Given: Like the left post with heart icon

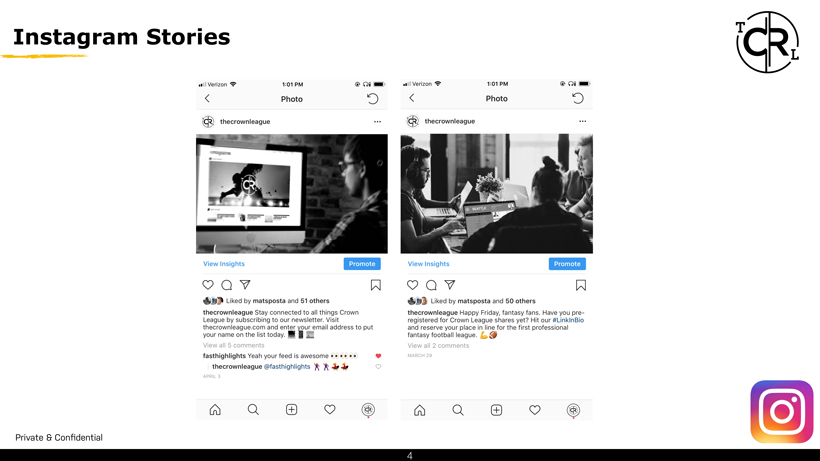Looking at the screenshot, I should [x=208, y=285].
